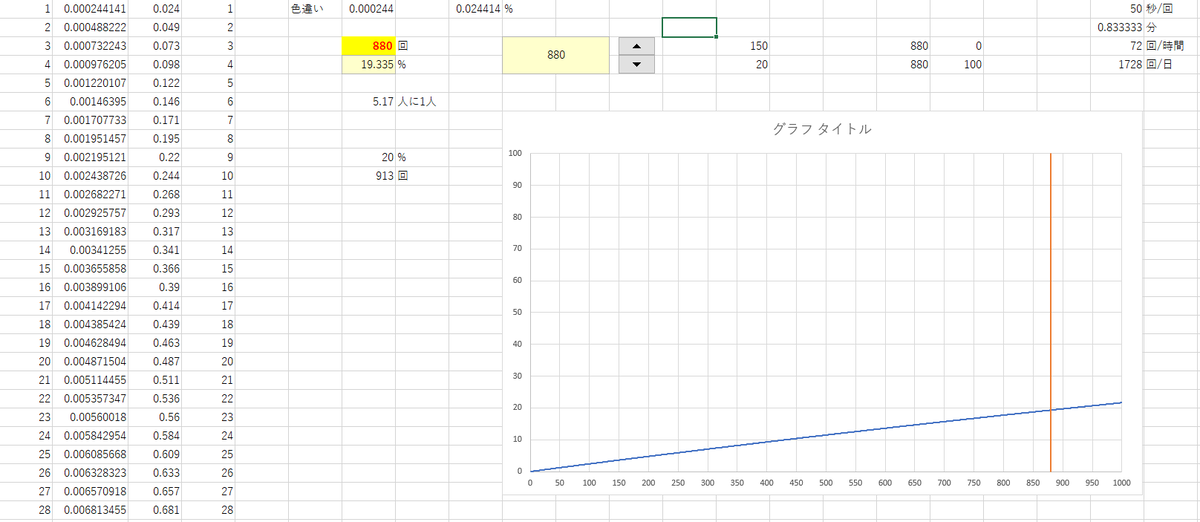
Task: Click the spin button up arrow
Action: 637,46
